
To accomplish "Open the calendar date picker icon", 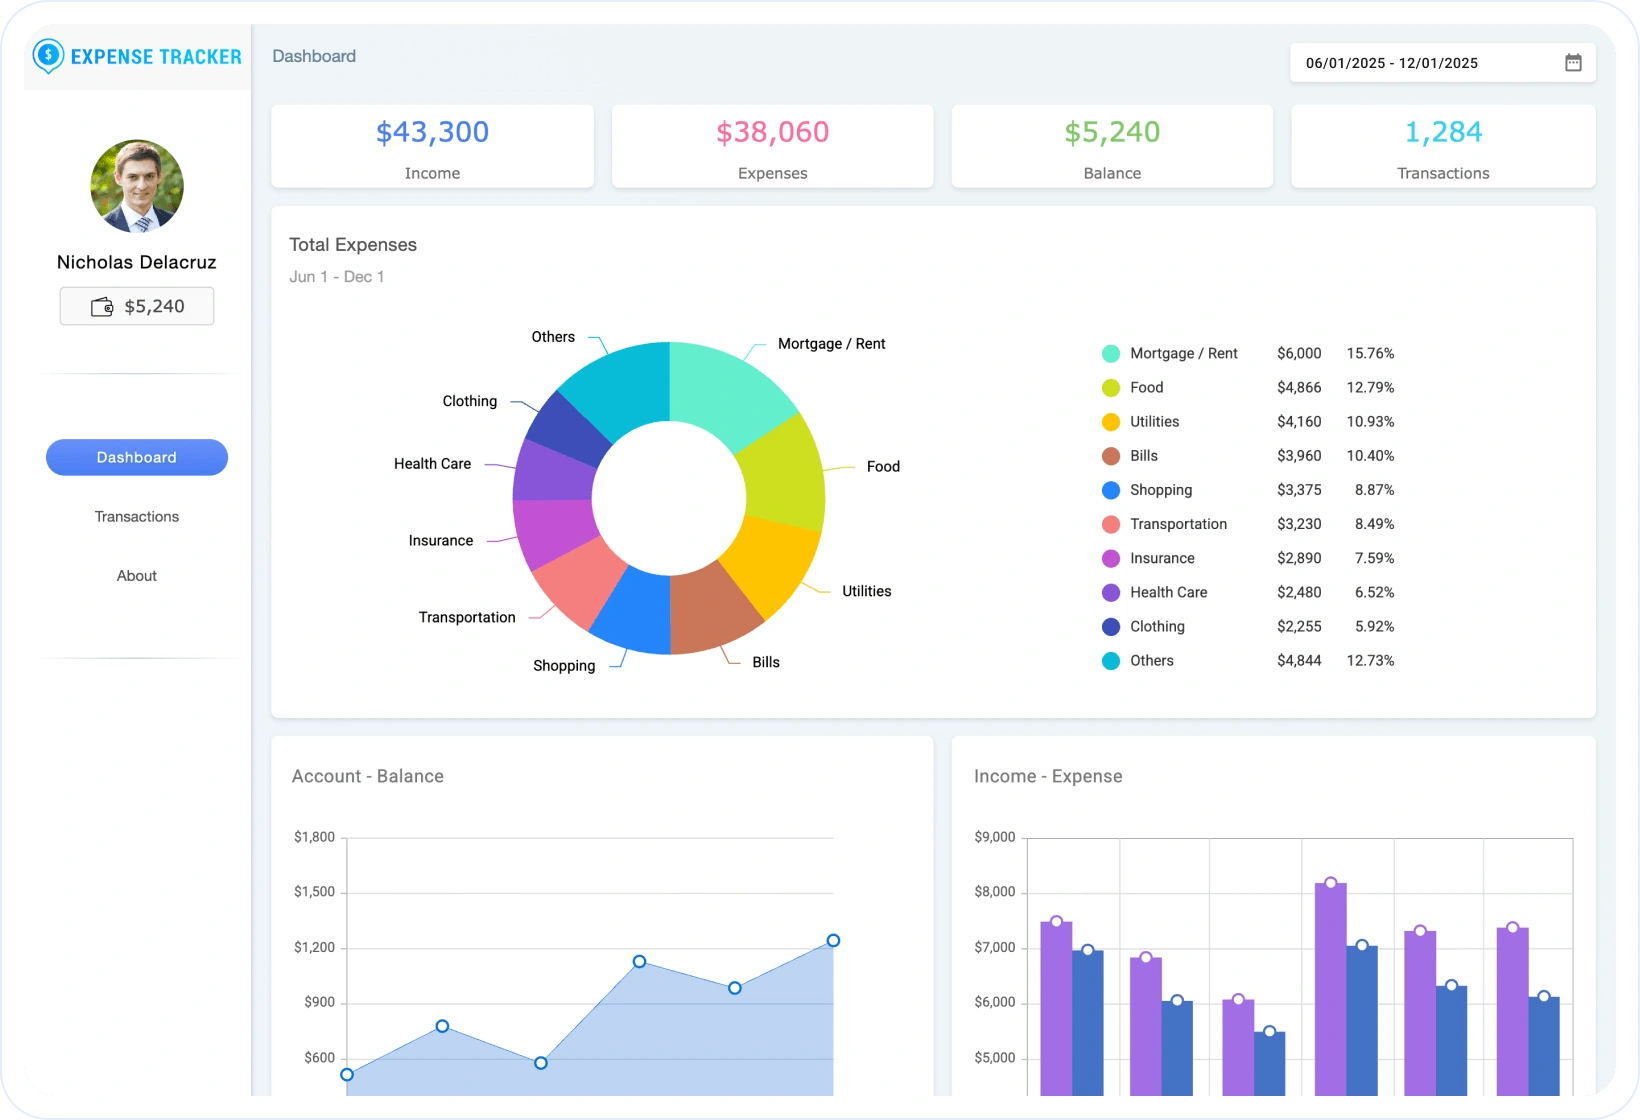I will coord(1573,63).
